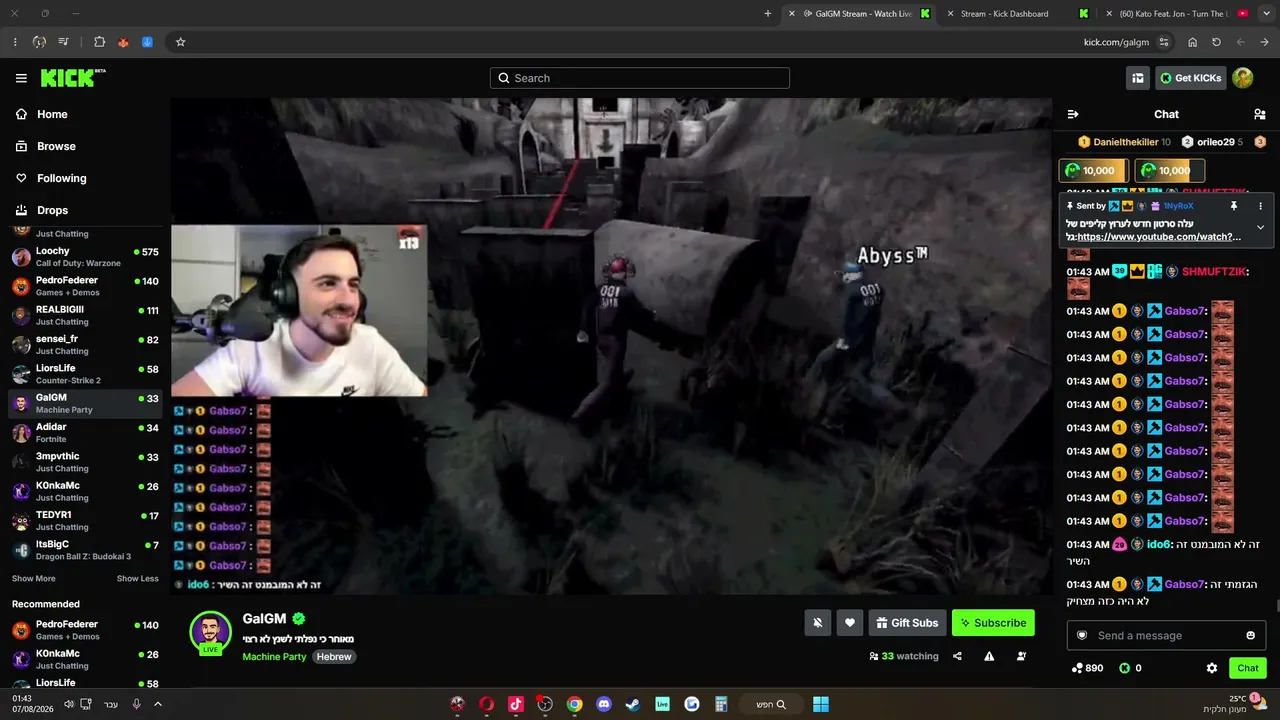Open sensel_fr's channel in the sidebar
The height and width of the screenshot is (720, 1280).
[x=85, y=345]
